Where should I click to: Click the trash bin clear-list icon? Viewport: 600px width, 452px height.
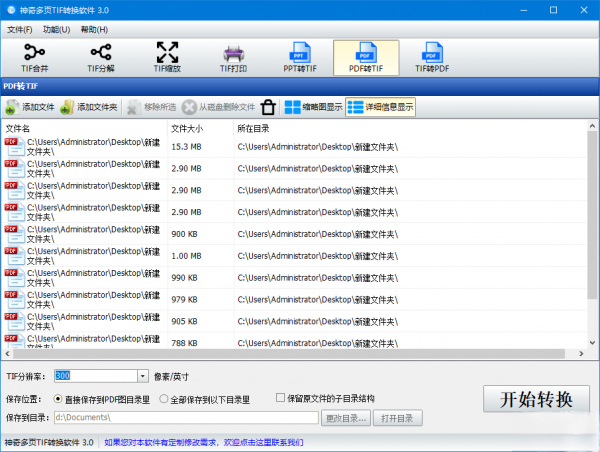tap(268, 107)
